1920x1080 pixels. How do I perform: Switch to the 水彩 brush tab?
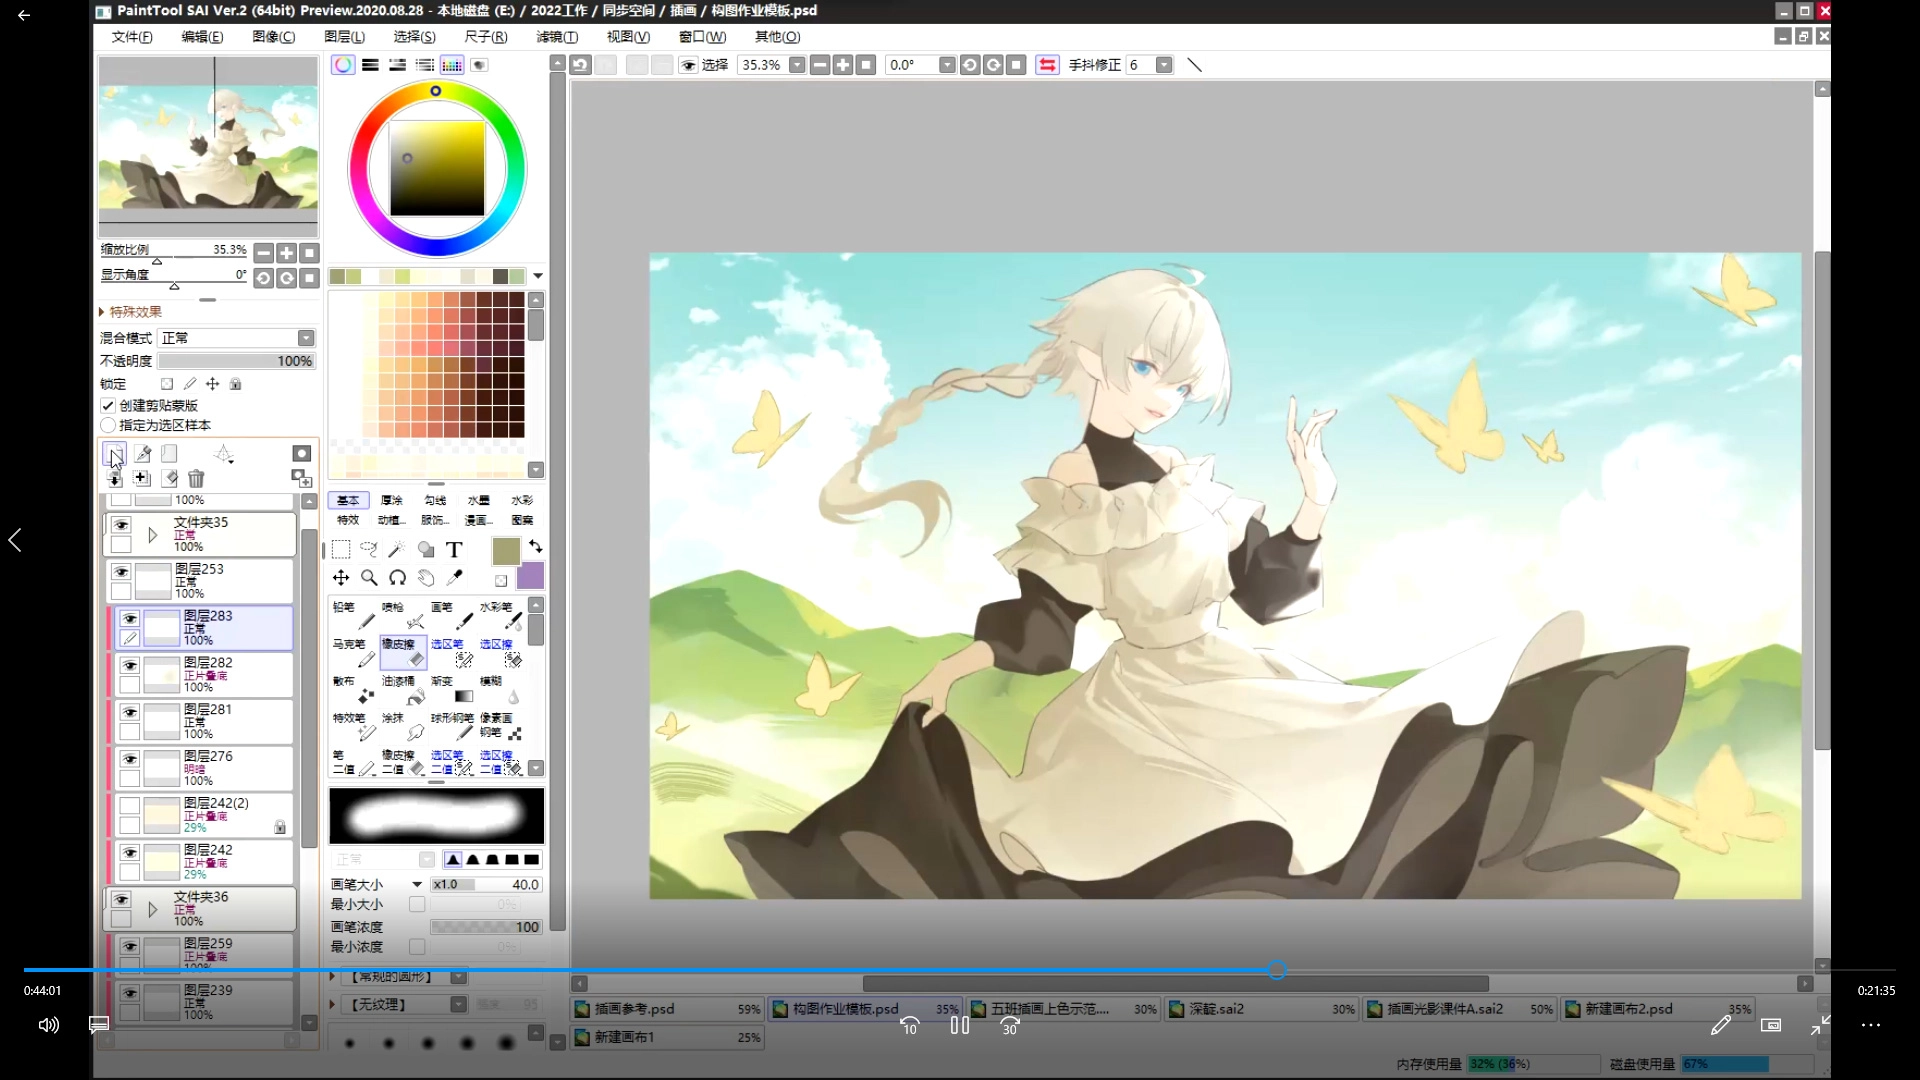(x=522, y=500)
